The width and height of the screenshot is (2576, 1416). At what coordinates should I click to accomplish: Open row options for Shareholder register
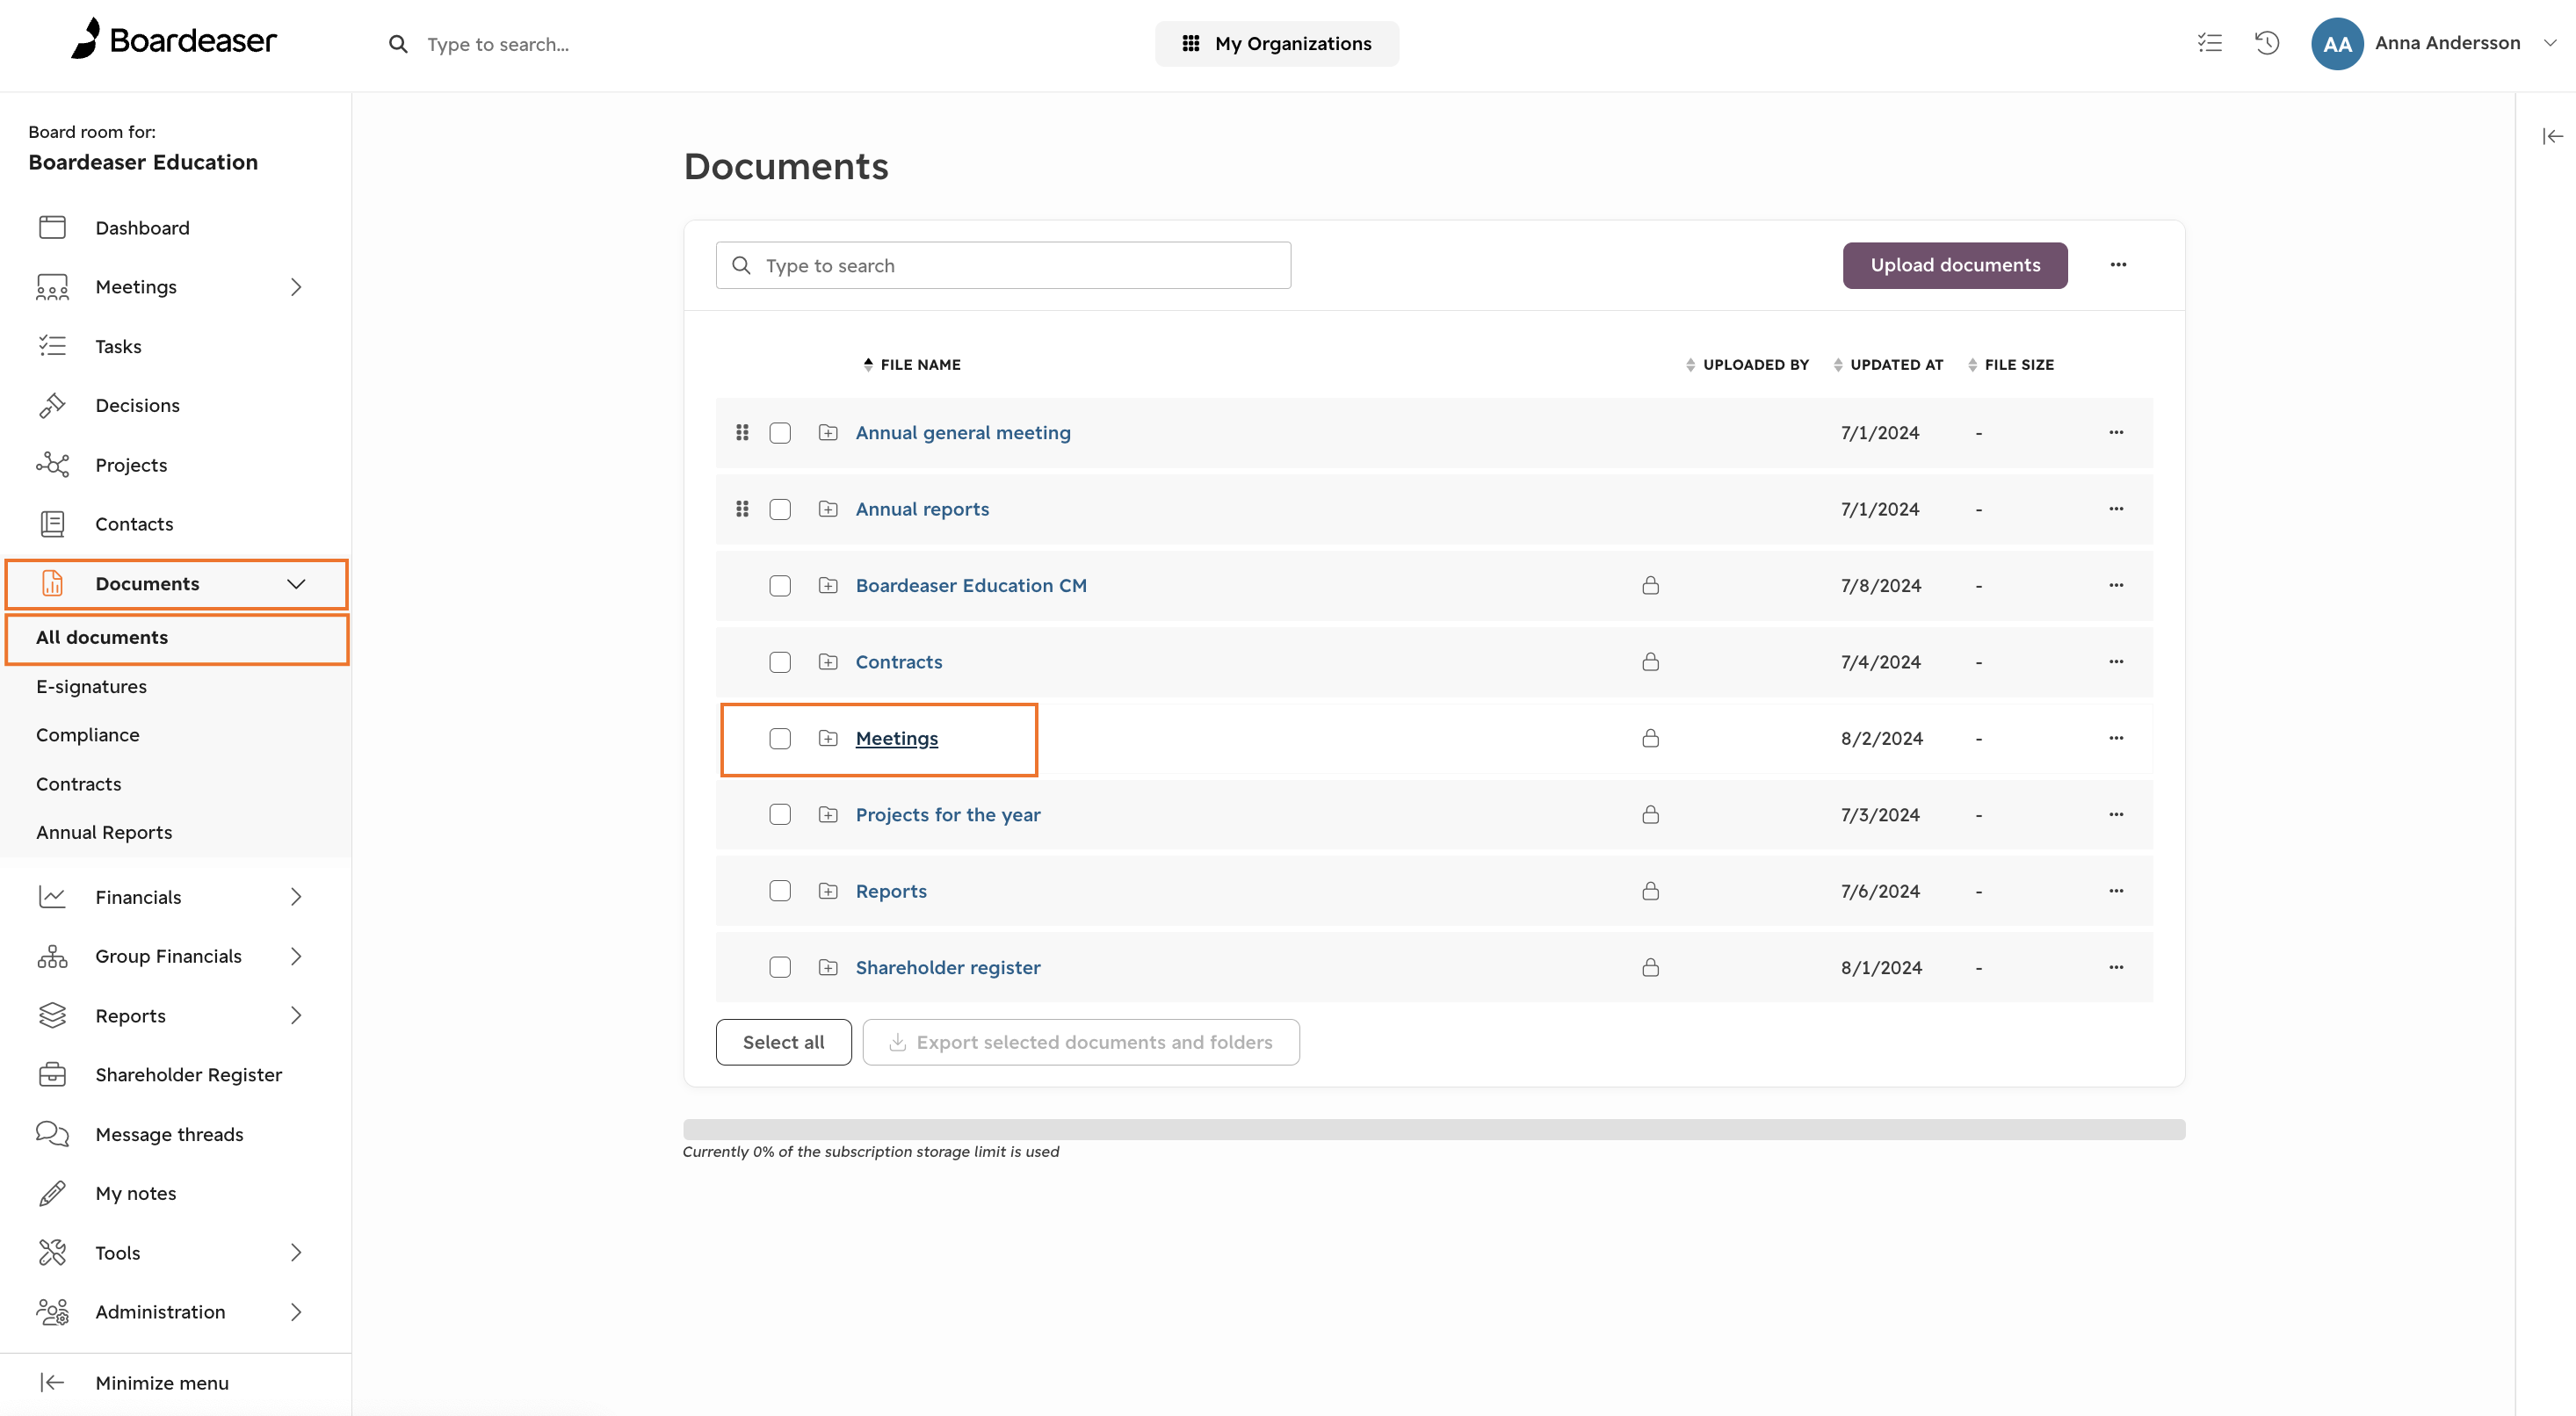pos(2116,967)
